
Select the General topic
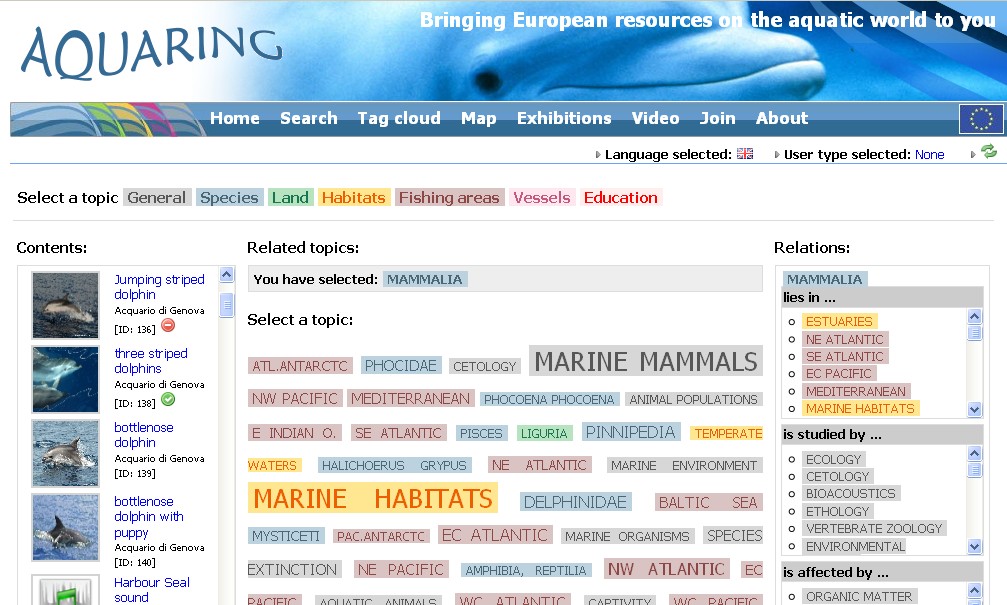tap(157, 197)
